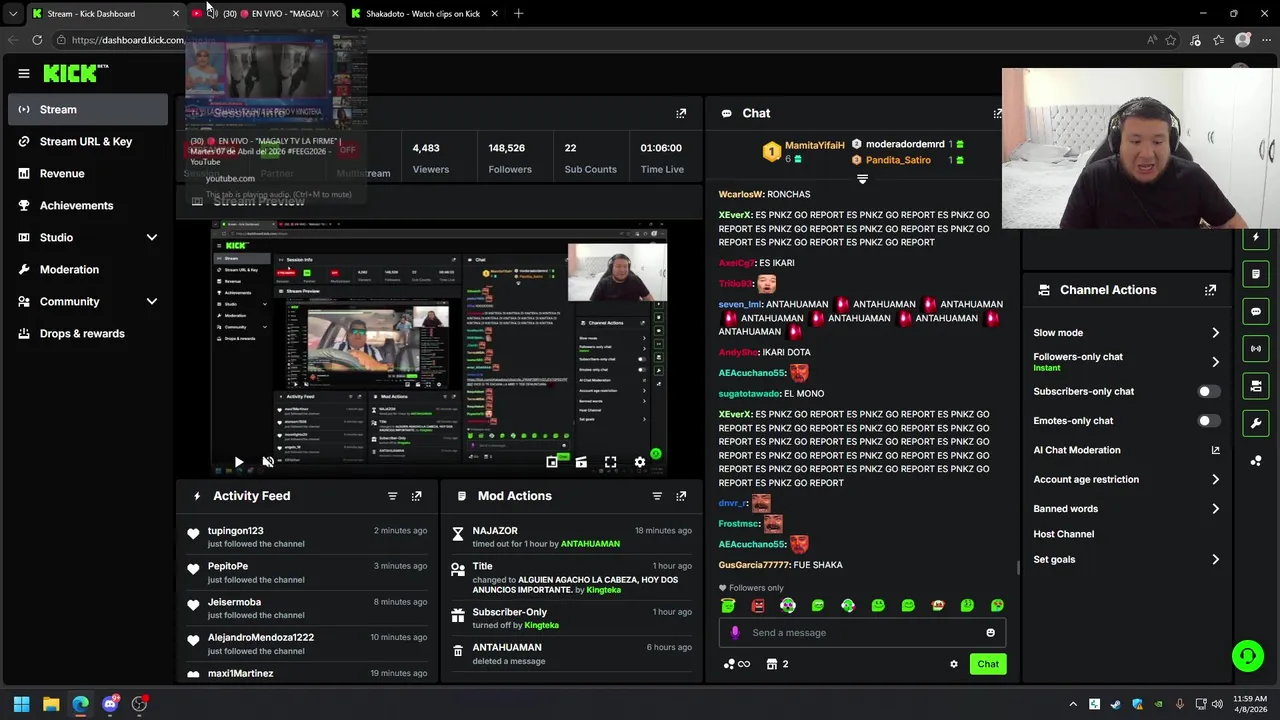This screenshot has width=1280, height=720.
Task: Open File Explorer from taskbar
Action: pos(51,704)
